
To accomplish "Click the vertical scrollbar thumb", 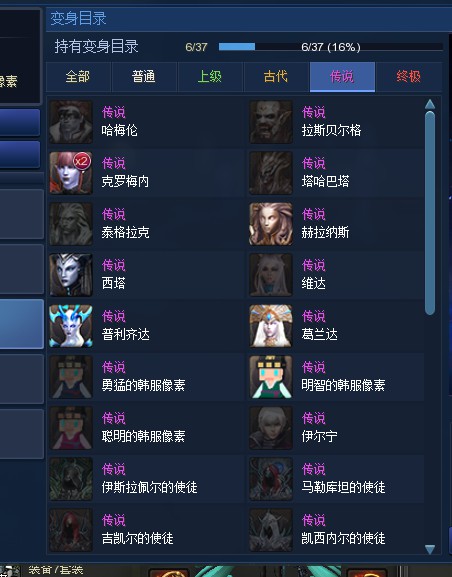I will click(430, 213).
